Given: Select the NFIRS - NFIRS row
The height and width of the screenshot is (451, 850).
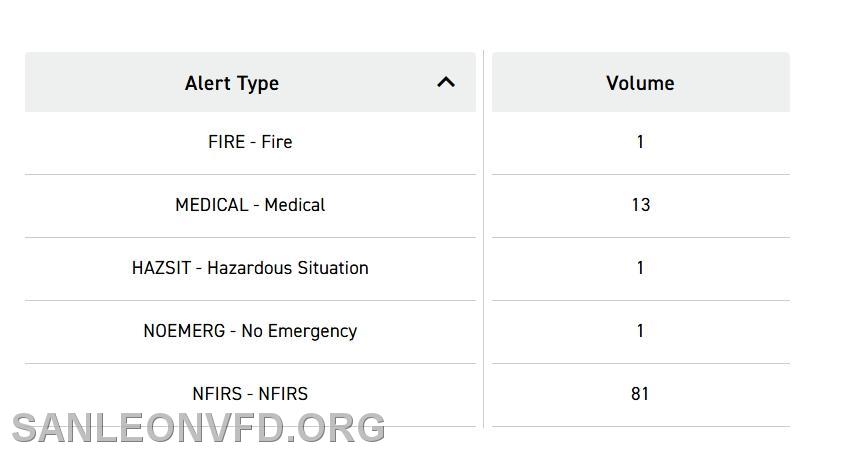Looking at the screenshot, I should point(250,394).
